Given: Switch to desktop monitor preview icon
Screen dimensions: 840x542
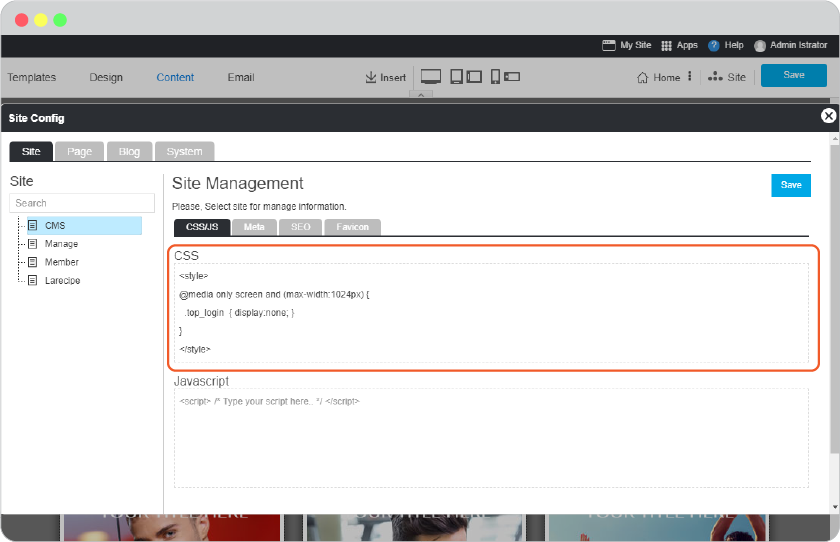Looking at the screenshot, I should (431, 77).
